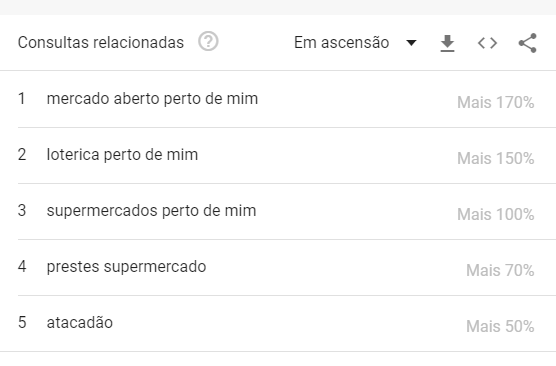Open query supermercados perto de mim
This screenshot has height=366, width=556.
[x=151, y=211]
